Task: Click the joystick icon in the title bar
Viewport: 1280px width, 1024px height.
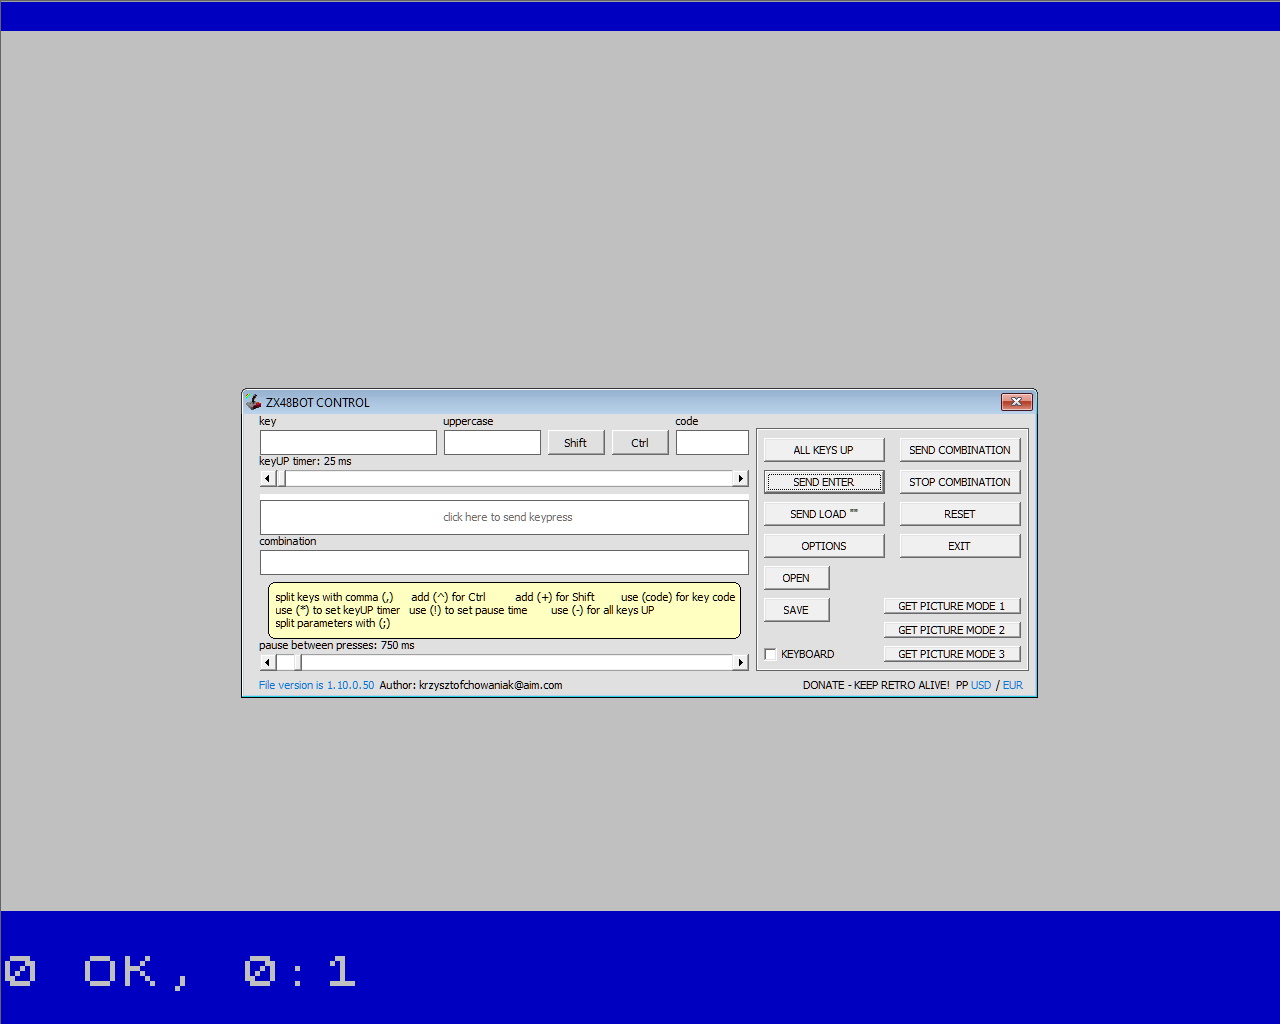Action: click(252, 401)
